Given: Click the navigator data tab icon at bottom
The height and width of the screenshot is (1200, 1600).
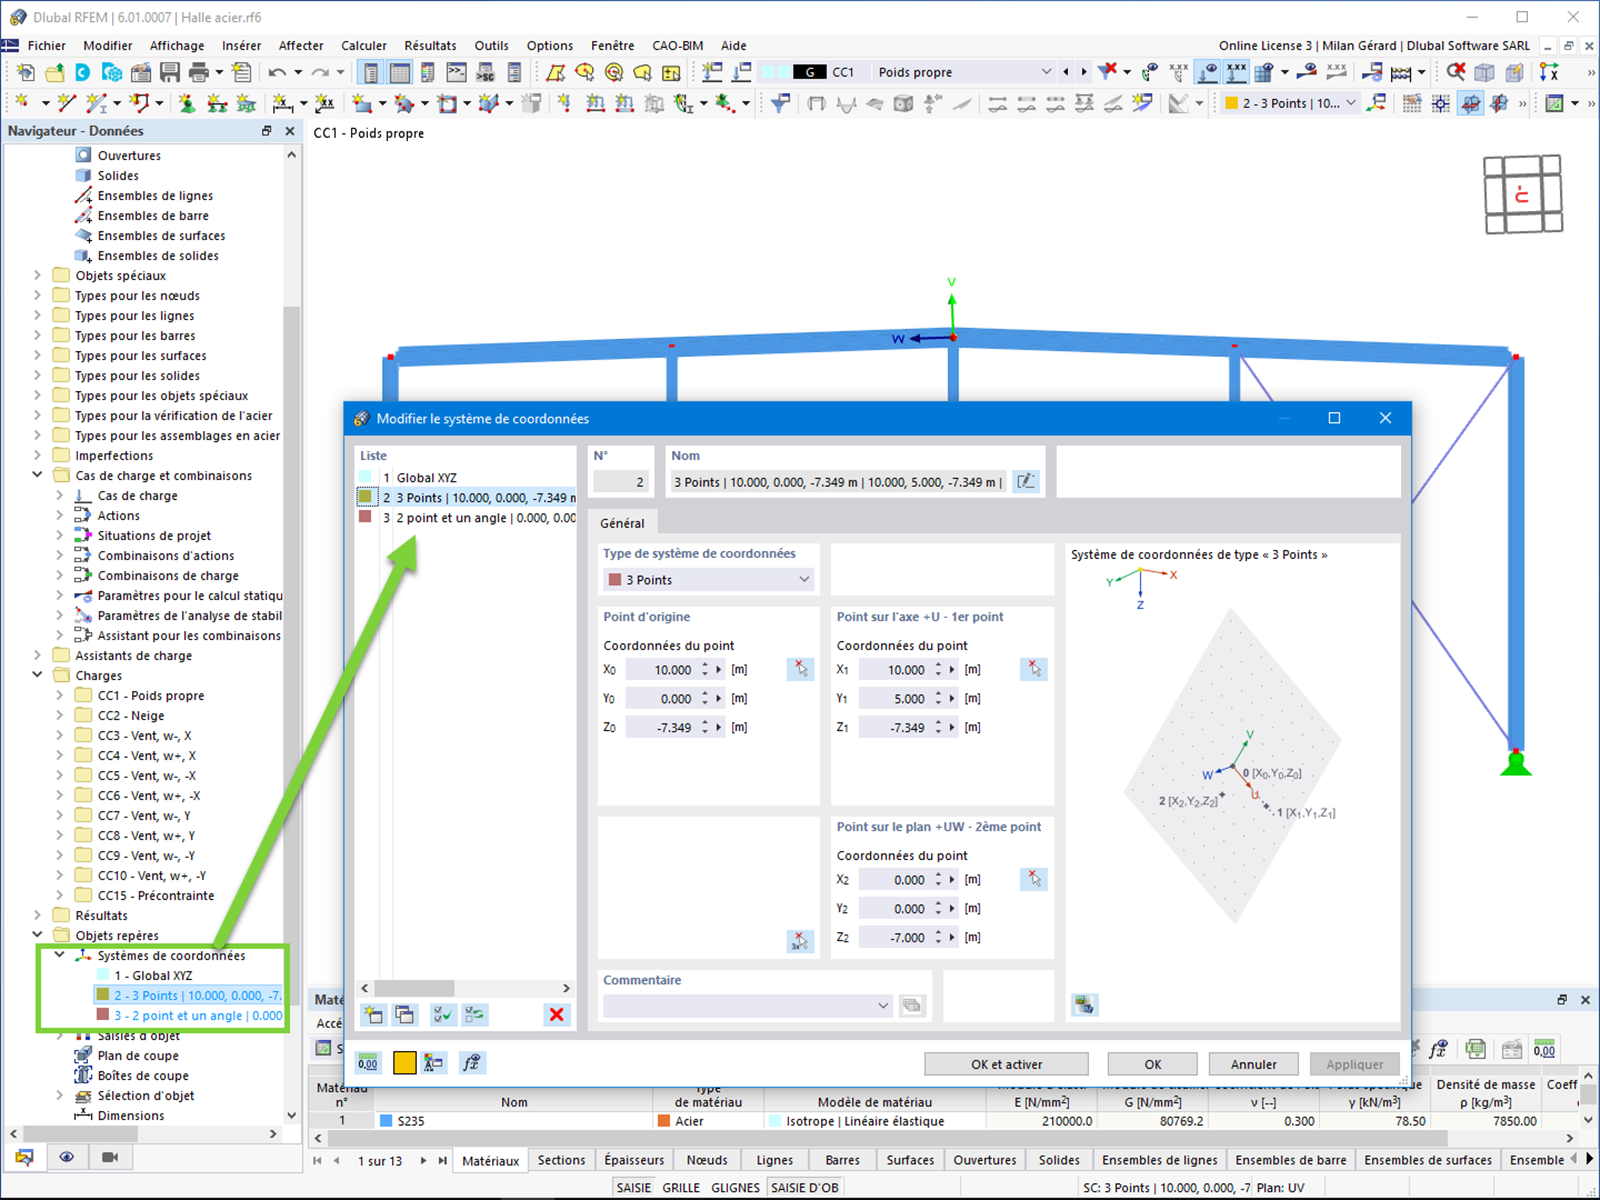Looking at the screenshot, I should click(x=24, y=1157).
